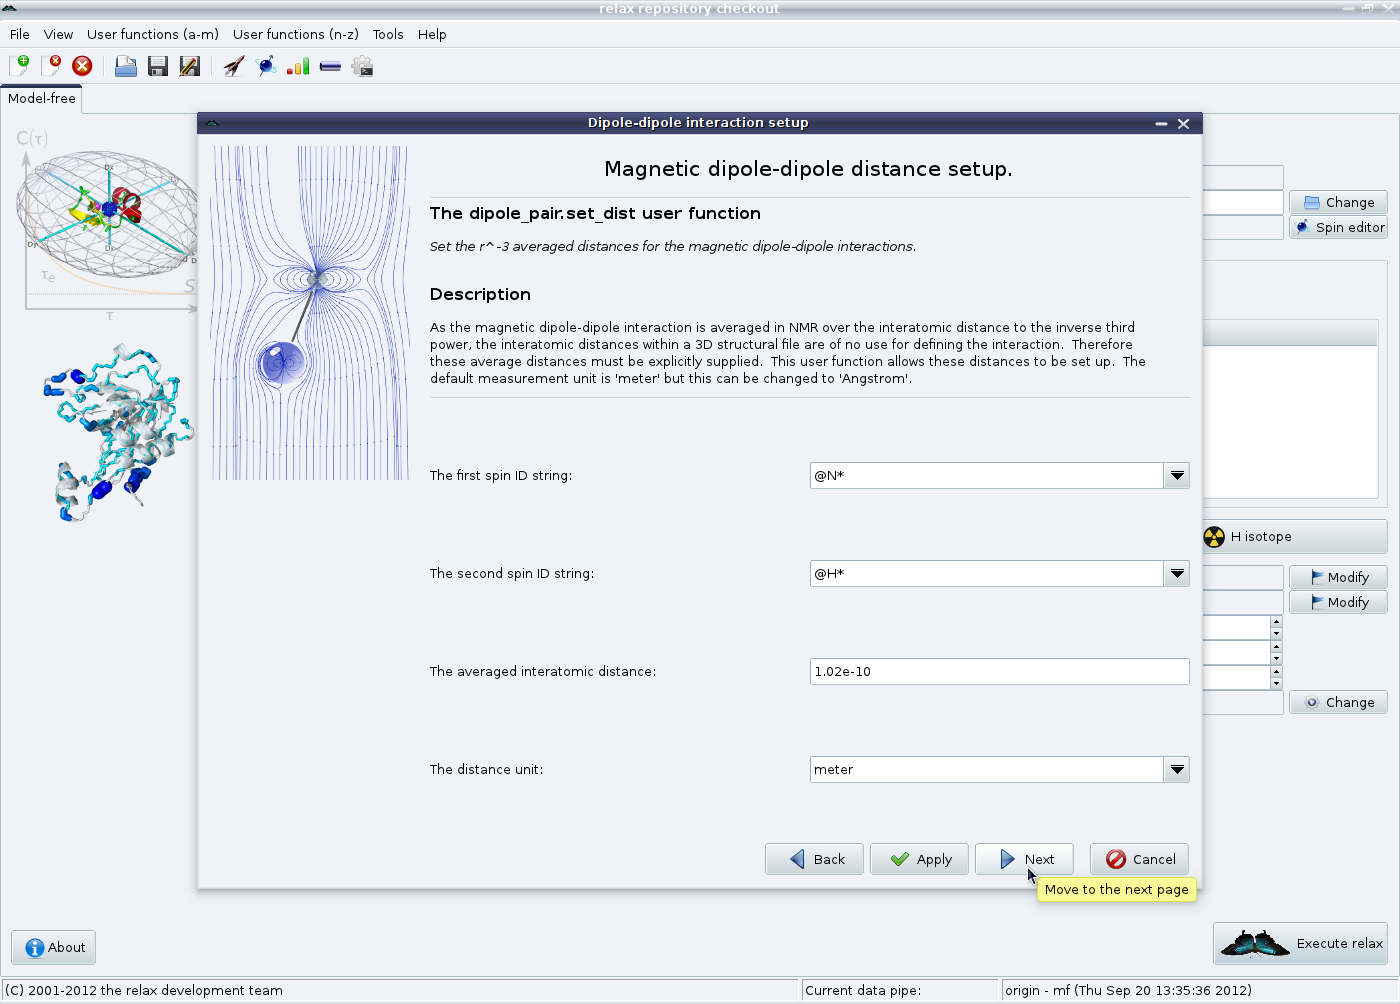Open the distance unit dropdown

coord(1177,770)
